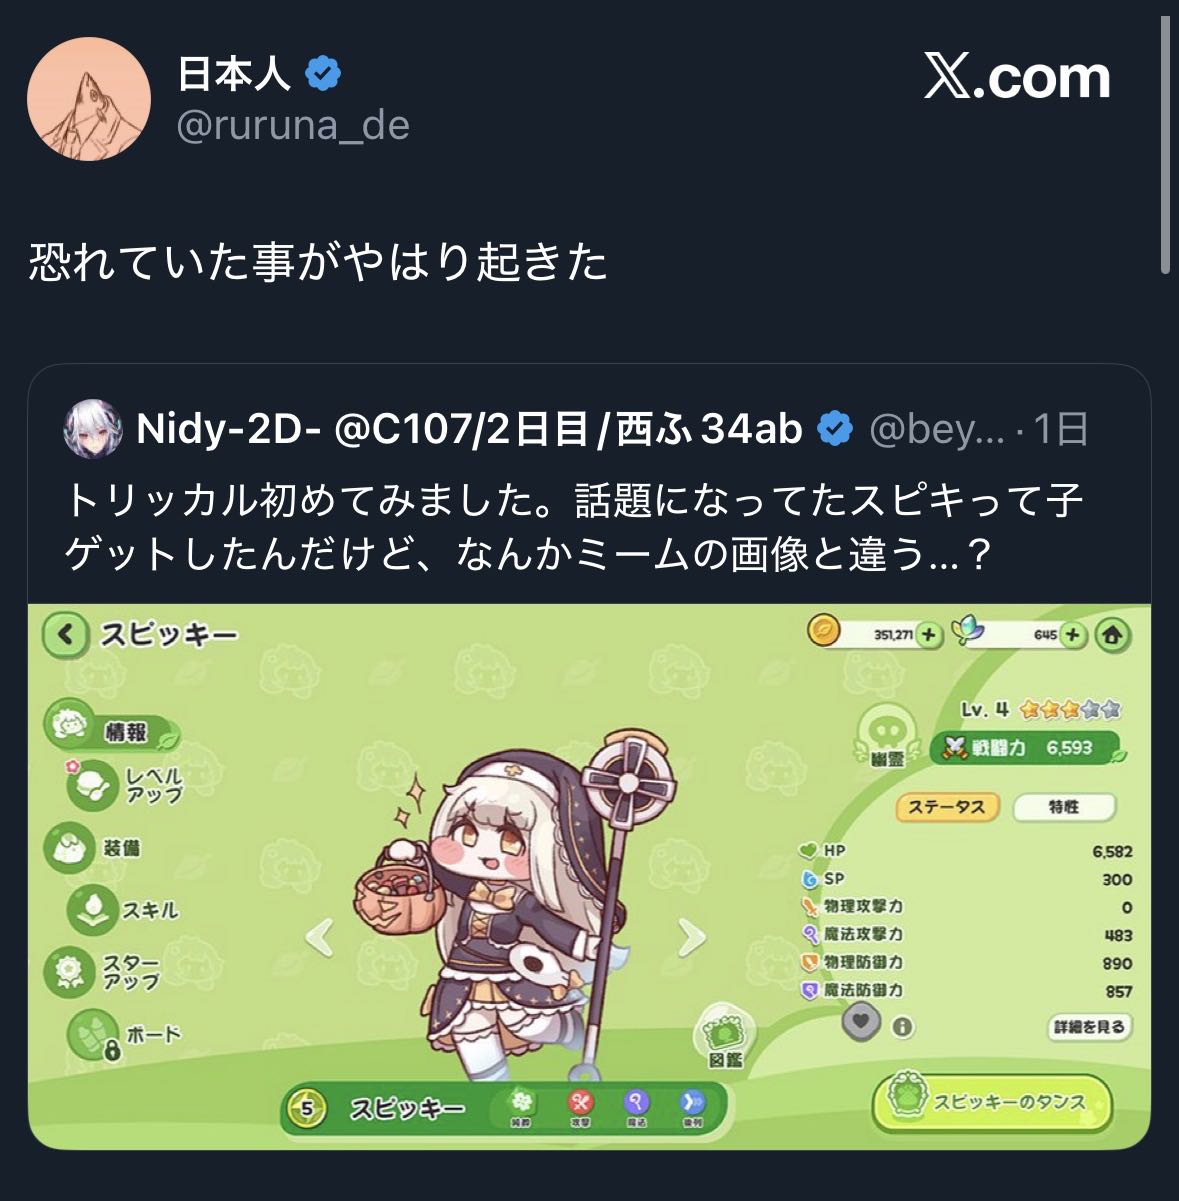Tap the heart favorite icon under stats
1179x1201 pixels.
(x=862, y=1022)
